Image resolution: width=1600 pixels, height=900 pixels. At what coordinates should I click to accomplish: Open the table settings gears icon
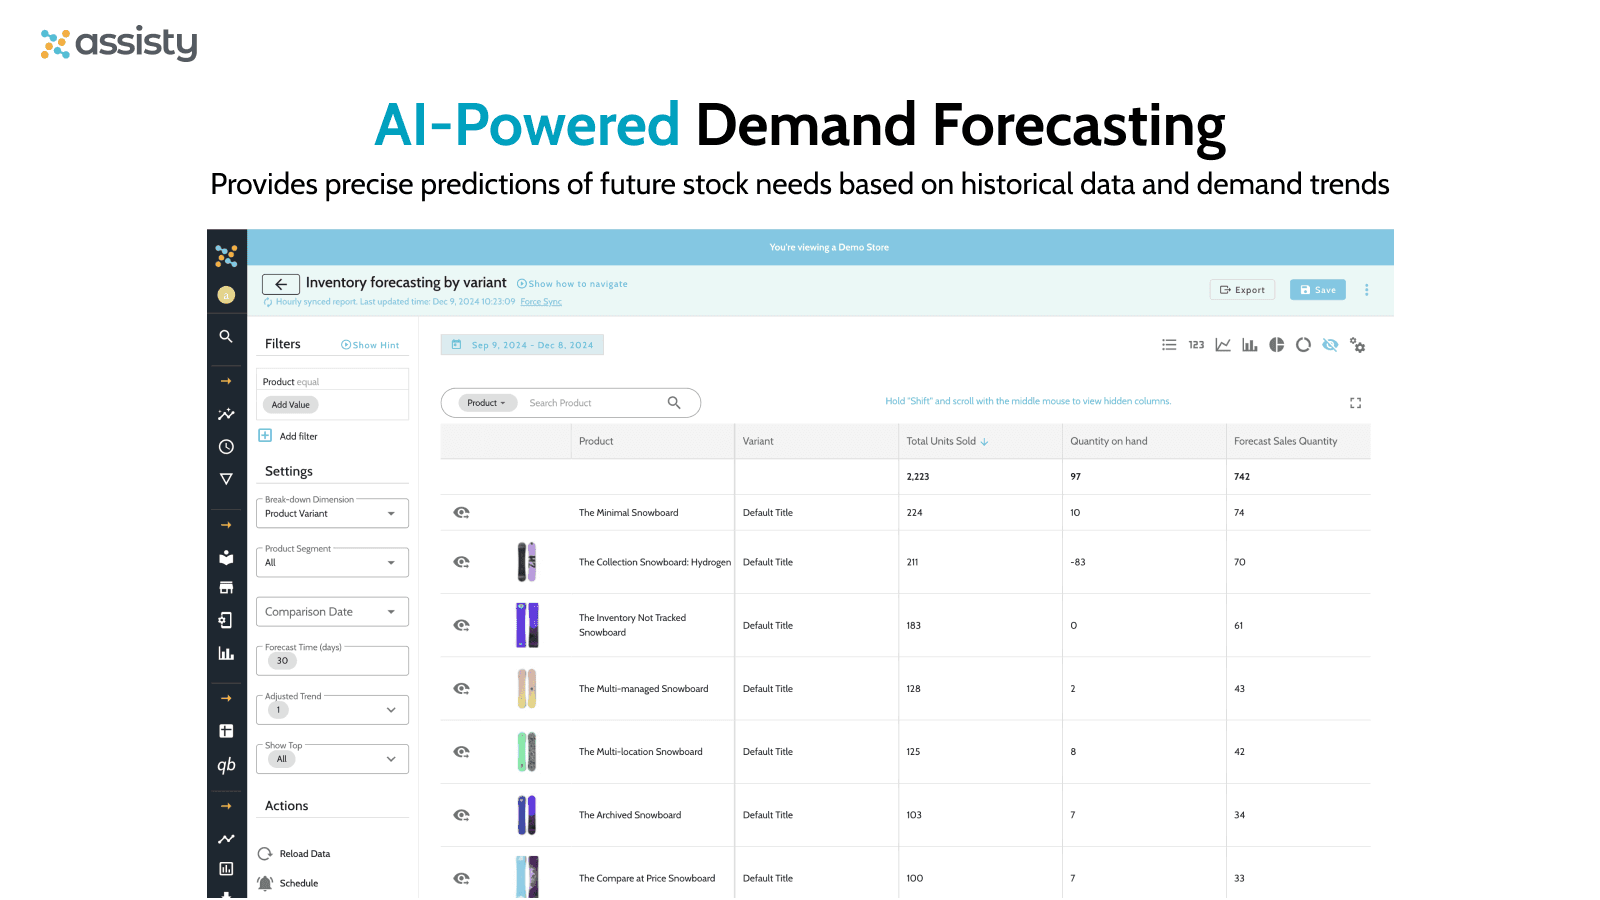coord(1357,345)
